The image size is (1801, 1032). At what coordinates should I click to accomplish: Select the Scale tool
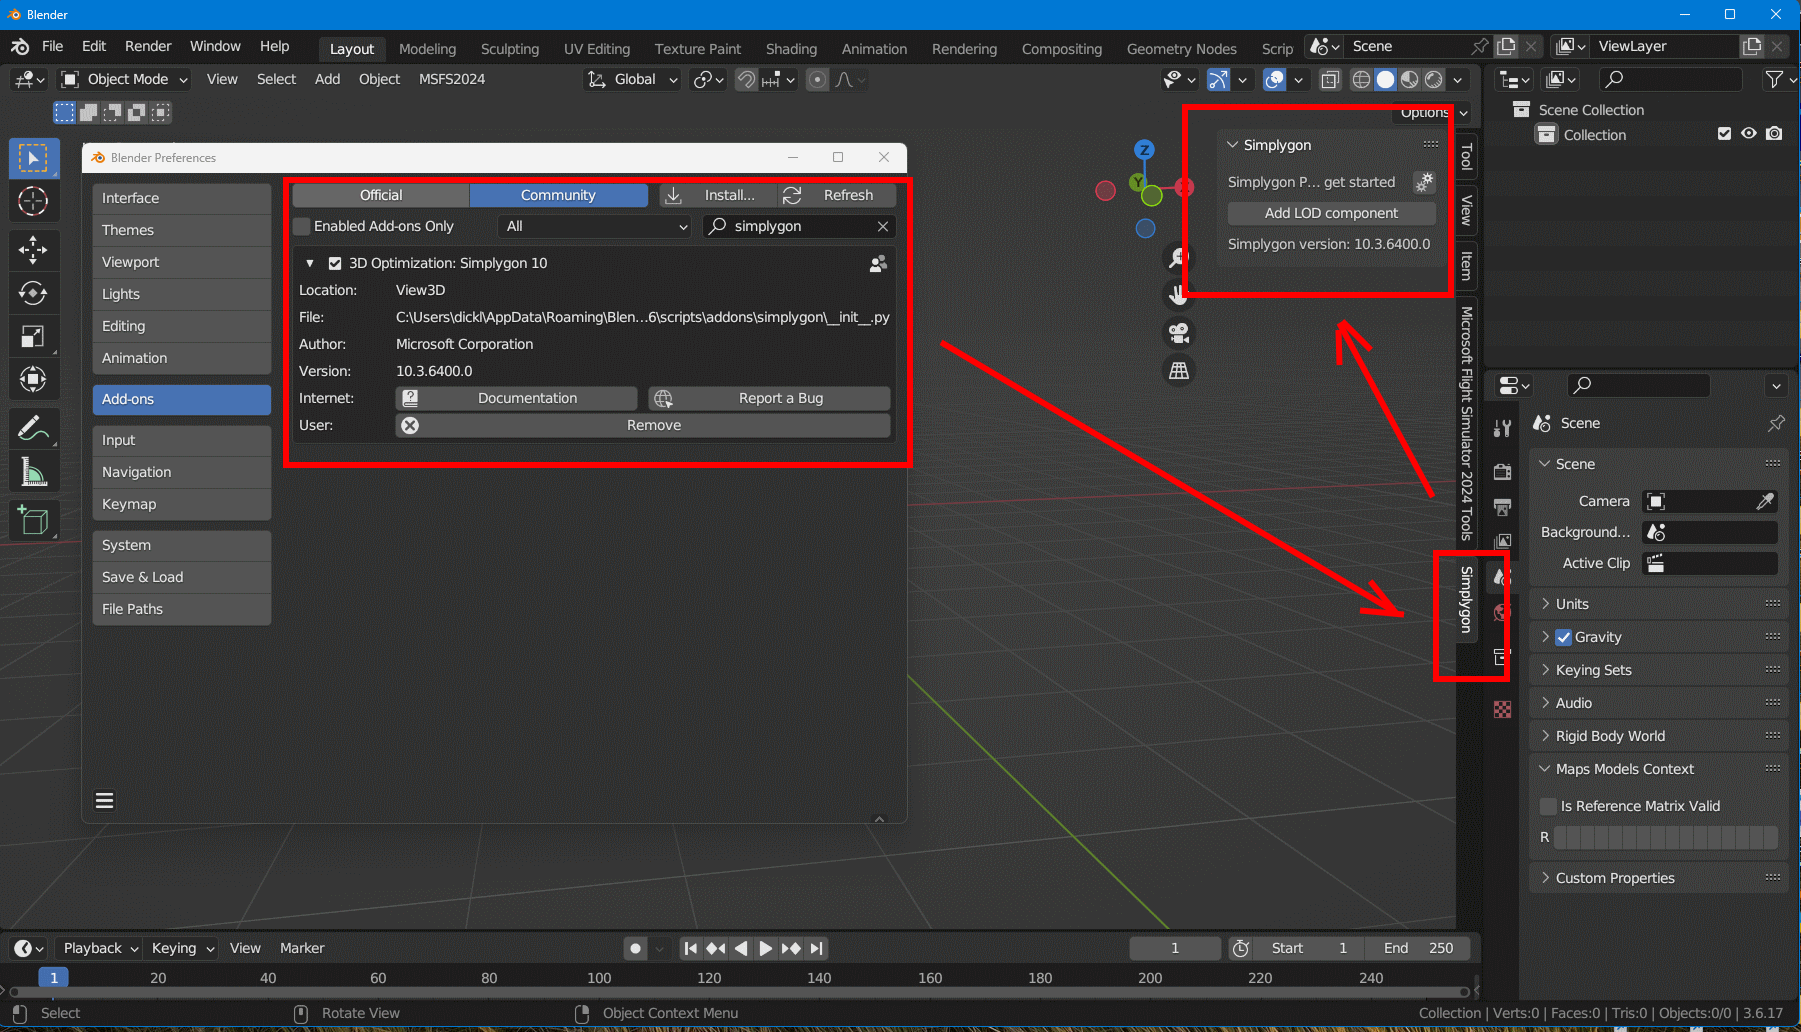click(34, 336)
